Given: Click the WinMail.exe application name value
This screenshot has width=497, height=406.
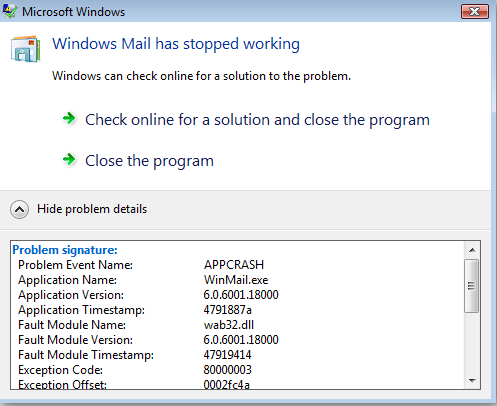Looking at the screenshot, I should pos(236,280).
